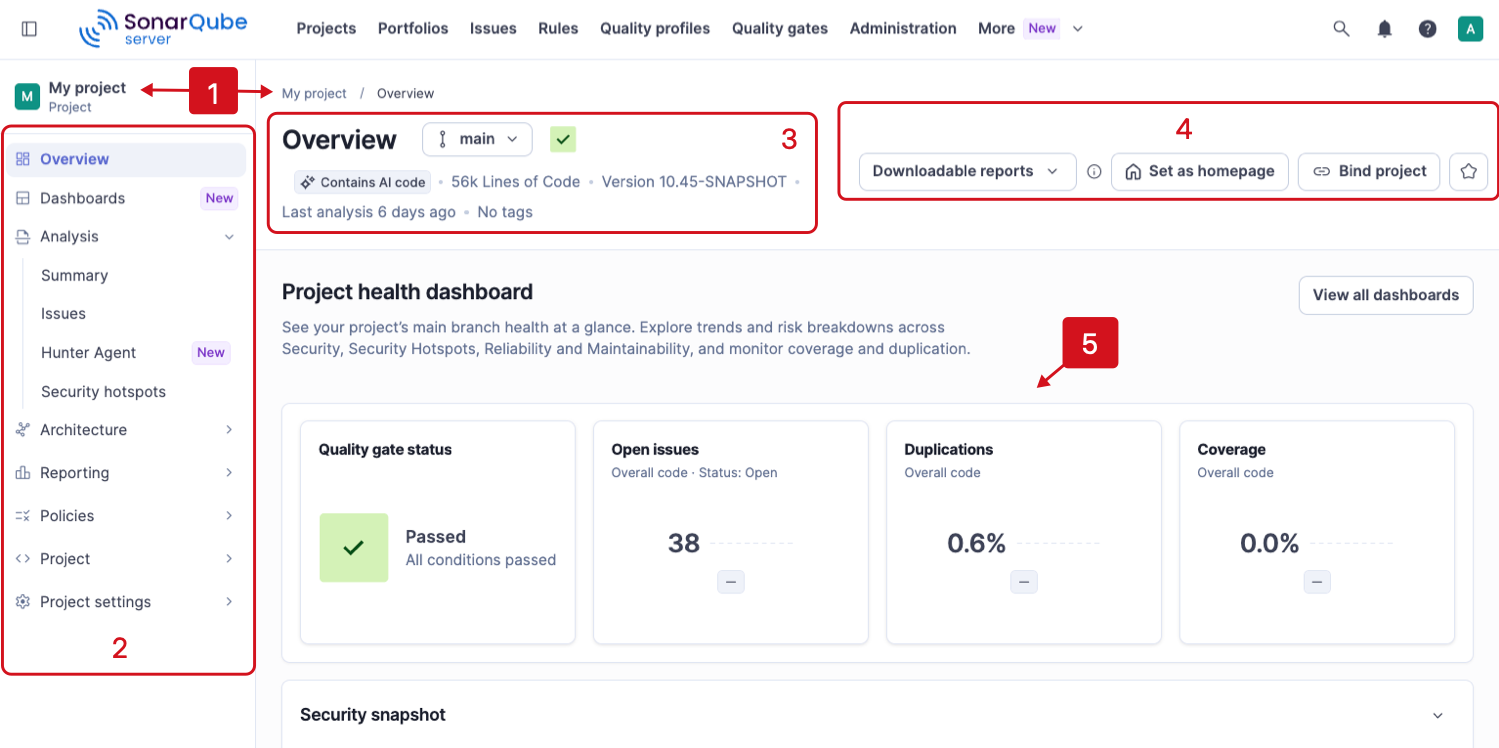Expand the Reporting section in the sidebar
Image resolution: width=1499 pixels, height=748 pixels.
pos(126,473)
